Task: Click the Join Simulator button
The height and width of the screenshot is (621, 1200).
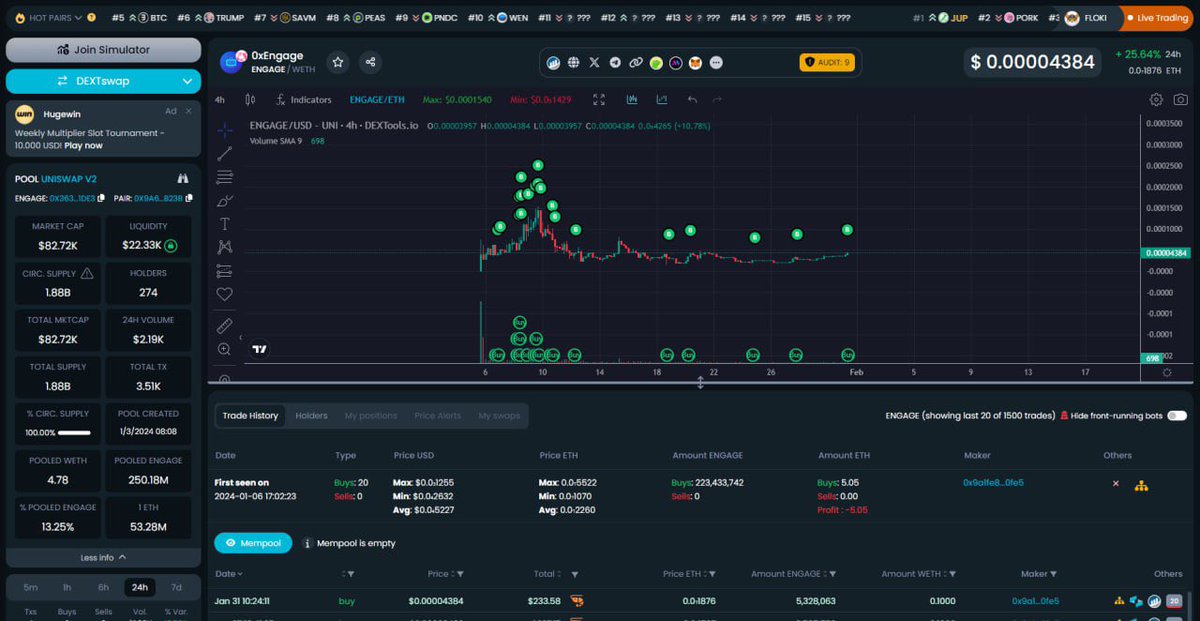Action: (103, 50)
